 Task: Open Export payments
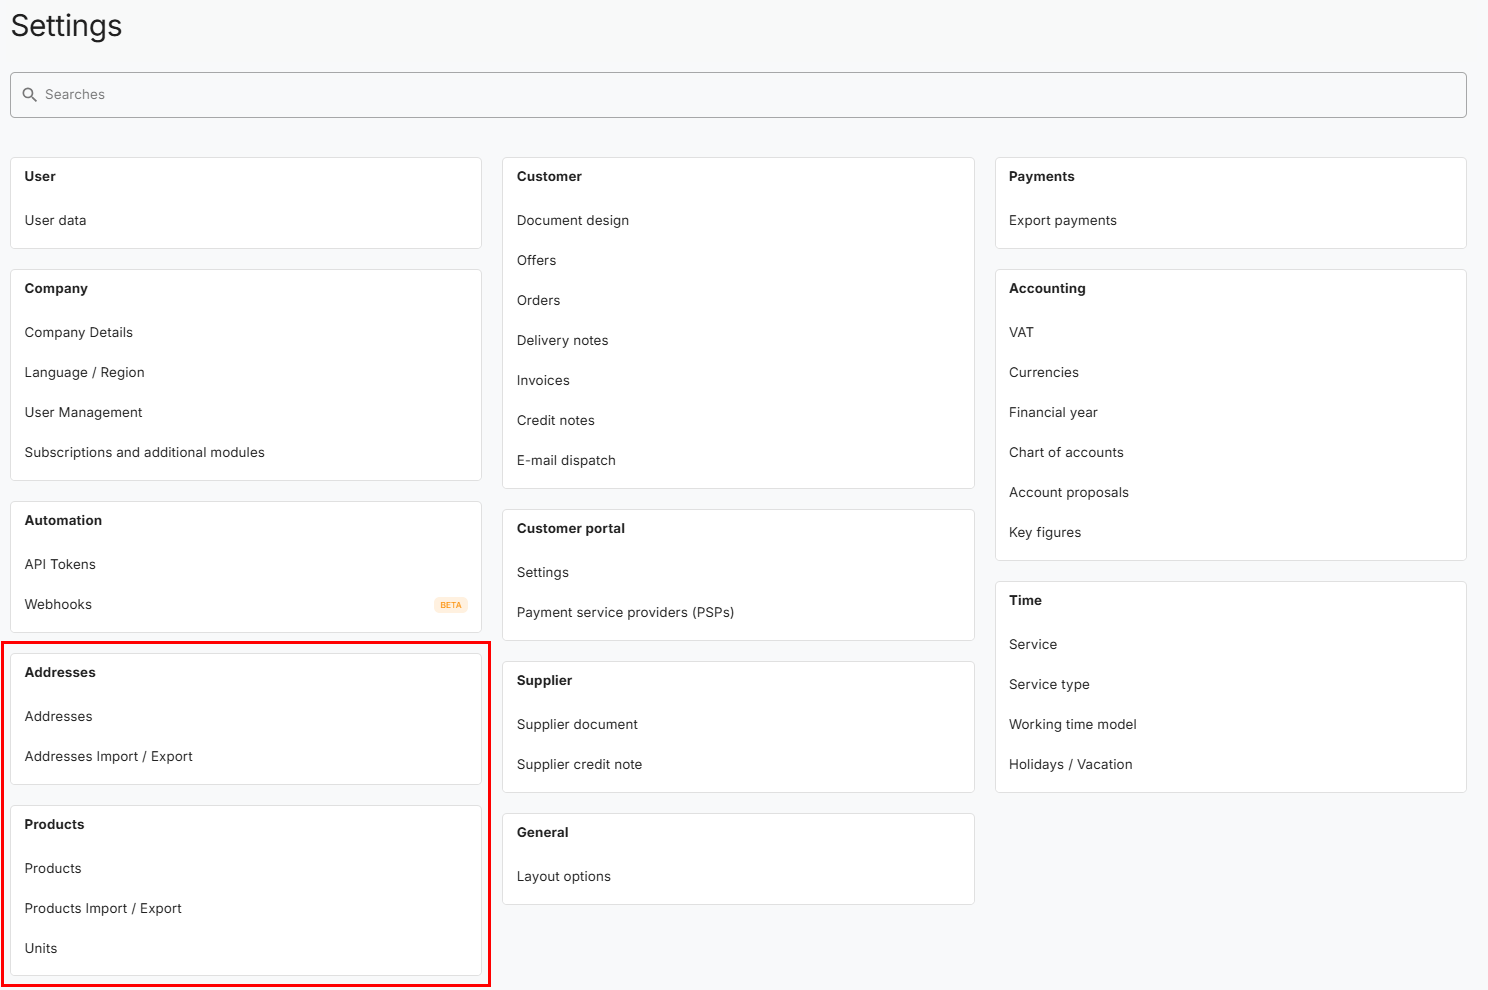point(1062,221)
